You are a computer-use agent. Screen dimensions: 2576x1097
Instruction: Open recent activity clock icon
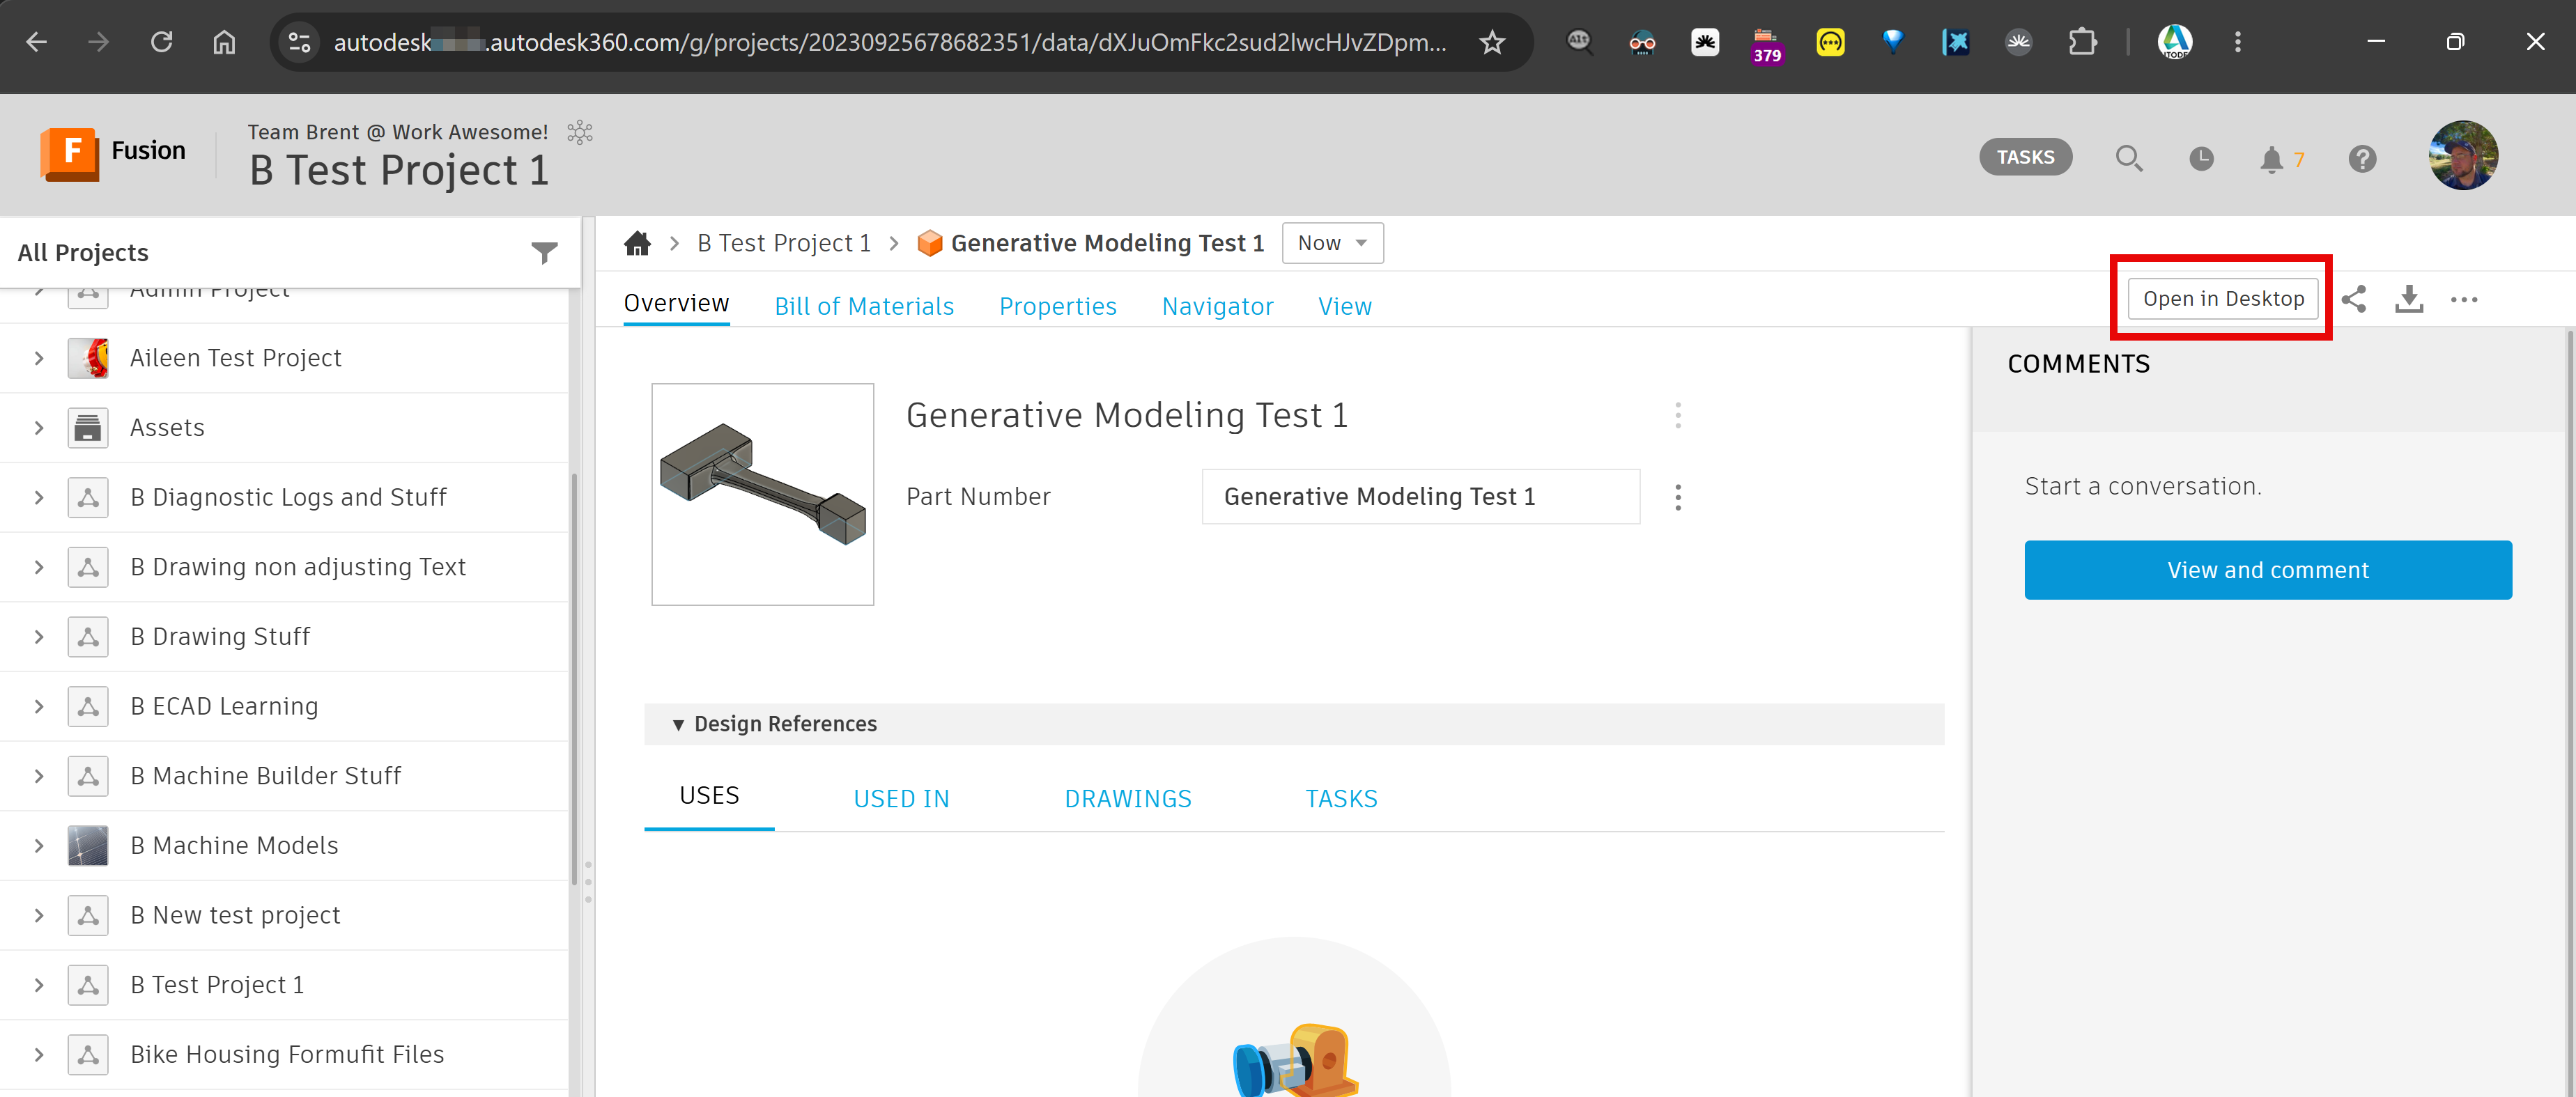[2201, 158]
